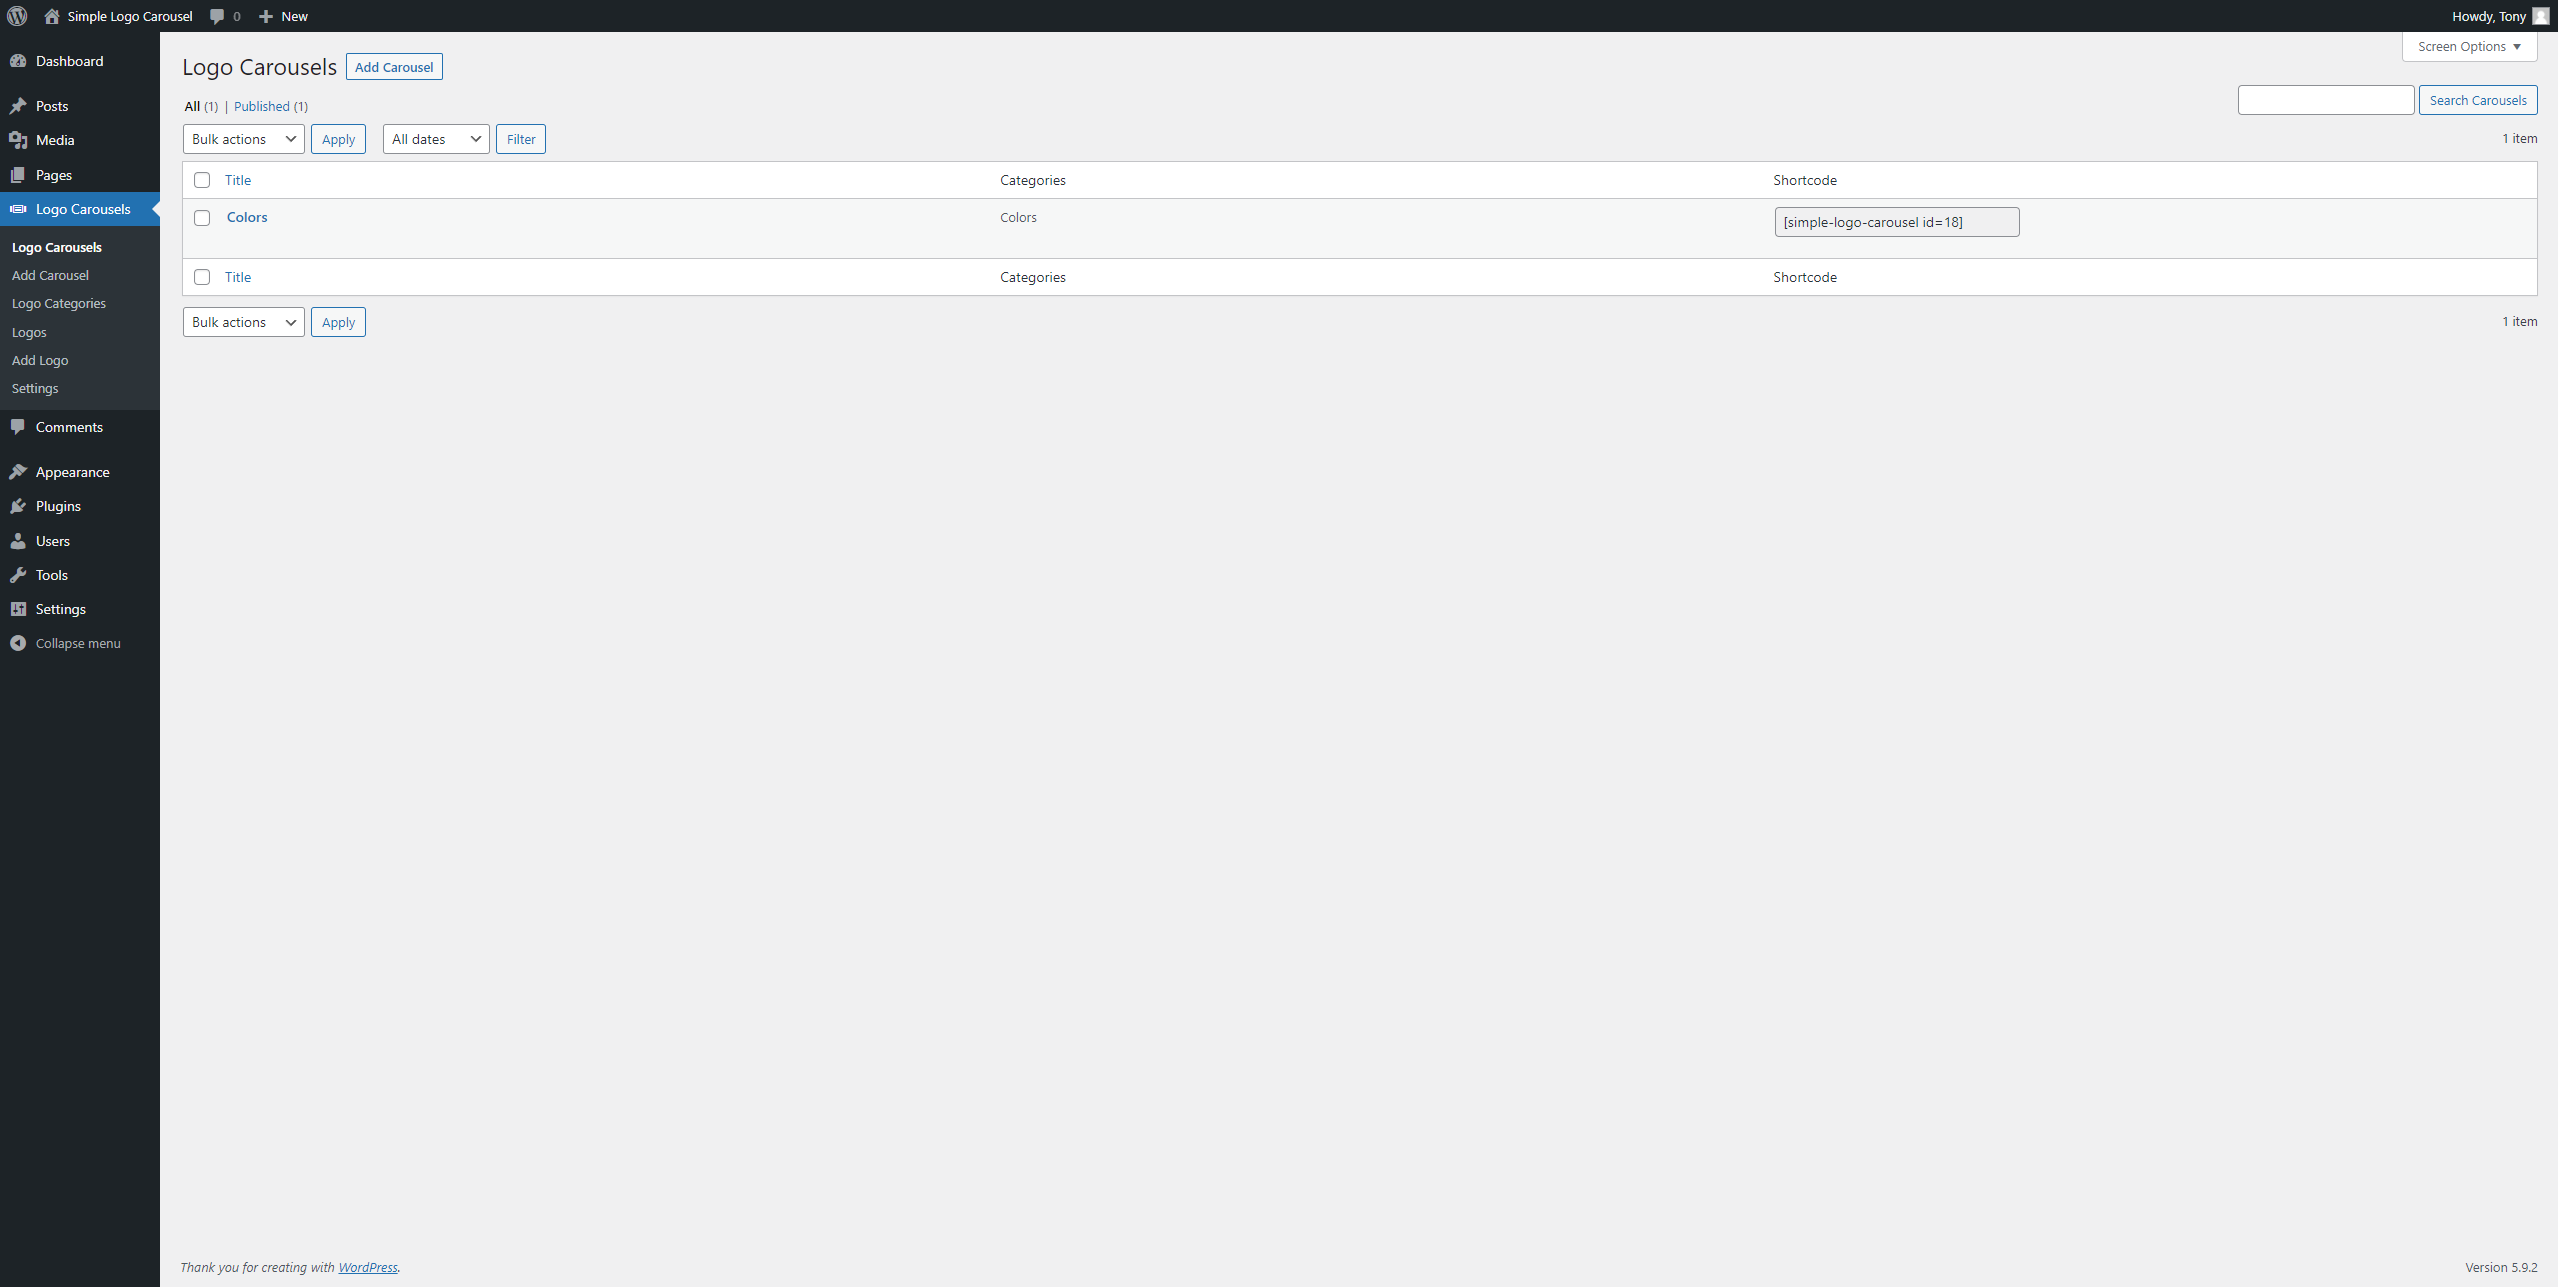2558x1287 pixels.
Task: Click the Search Carousels button
Action: [x=2478, y=100]
